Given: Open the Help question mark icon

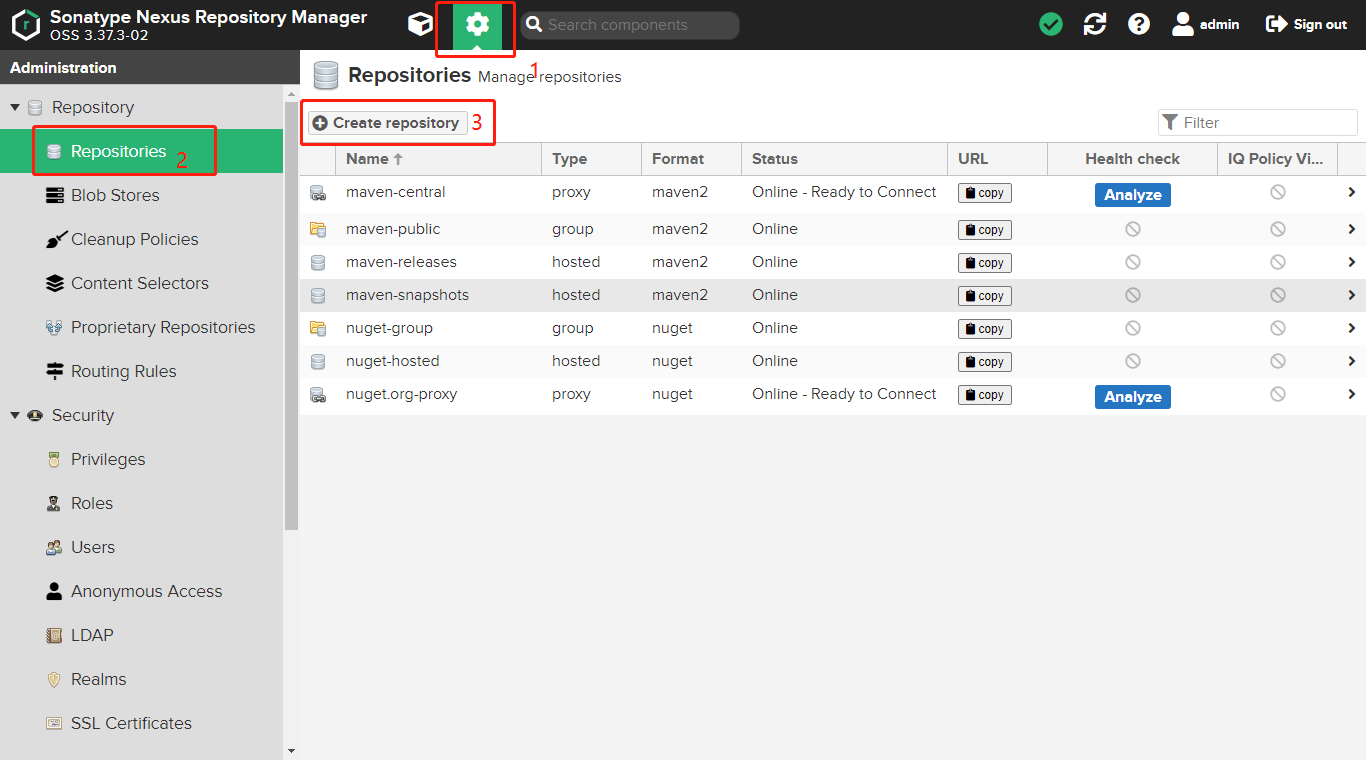Looking at the screenshot, I should pyautogui.click(x=1139, y=24).
